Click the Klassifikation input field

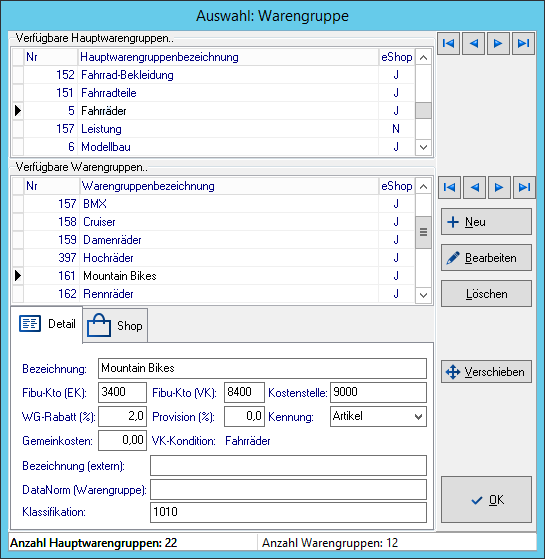pos(288,512)
